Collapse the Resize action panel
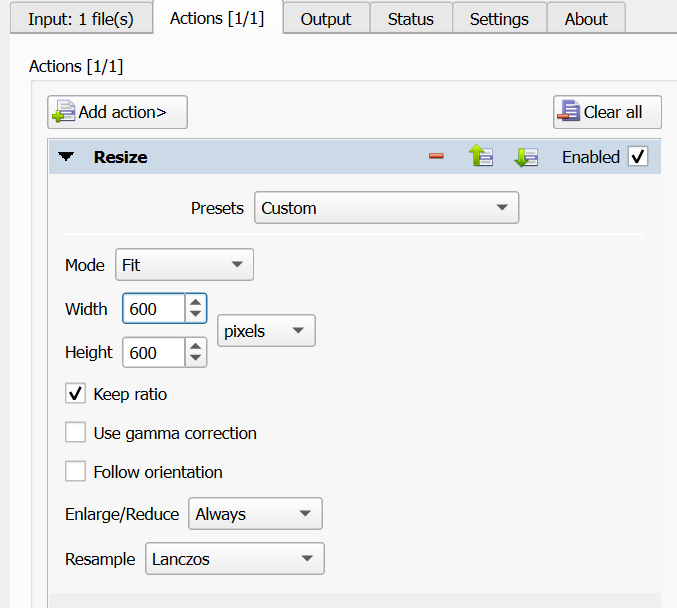 coord(66,157)
